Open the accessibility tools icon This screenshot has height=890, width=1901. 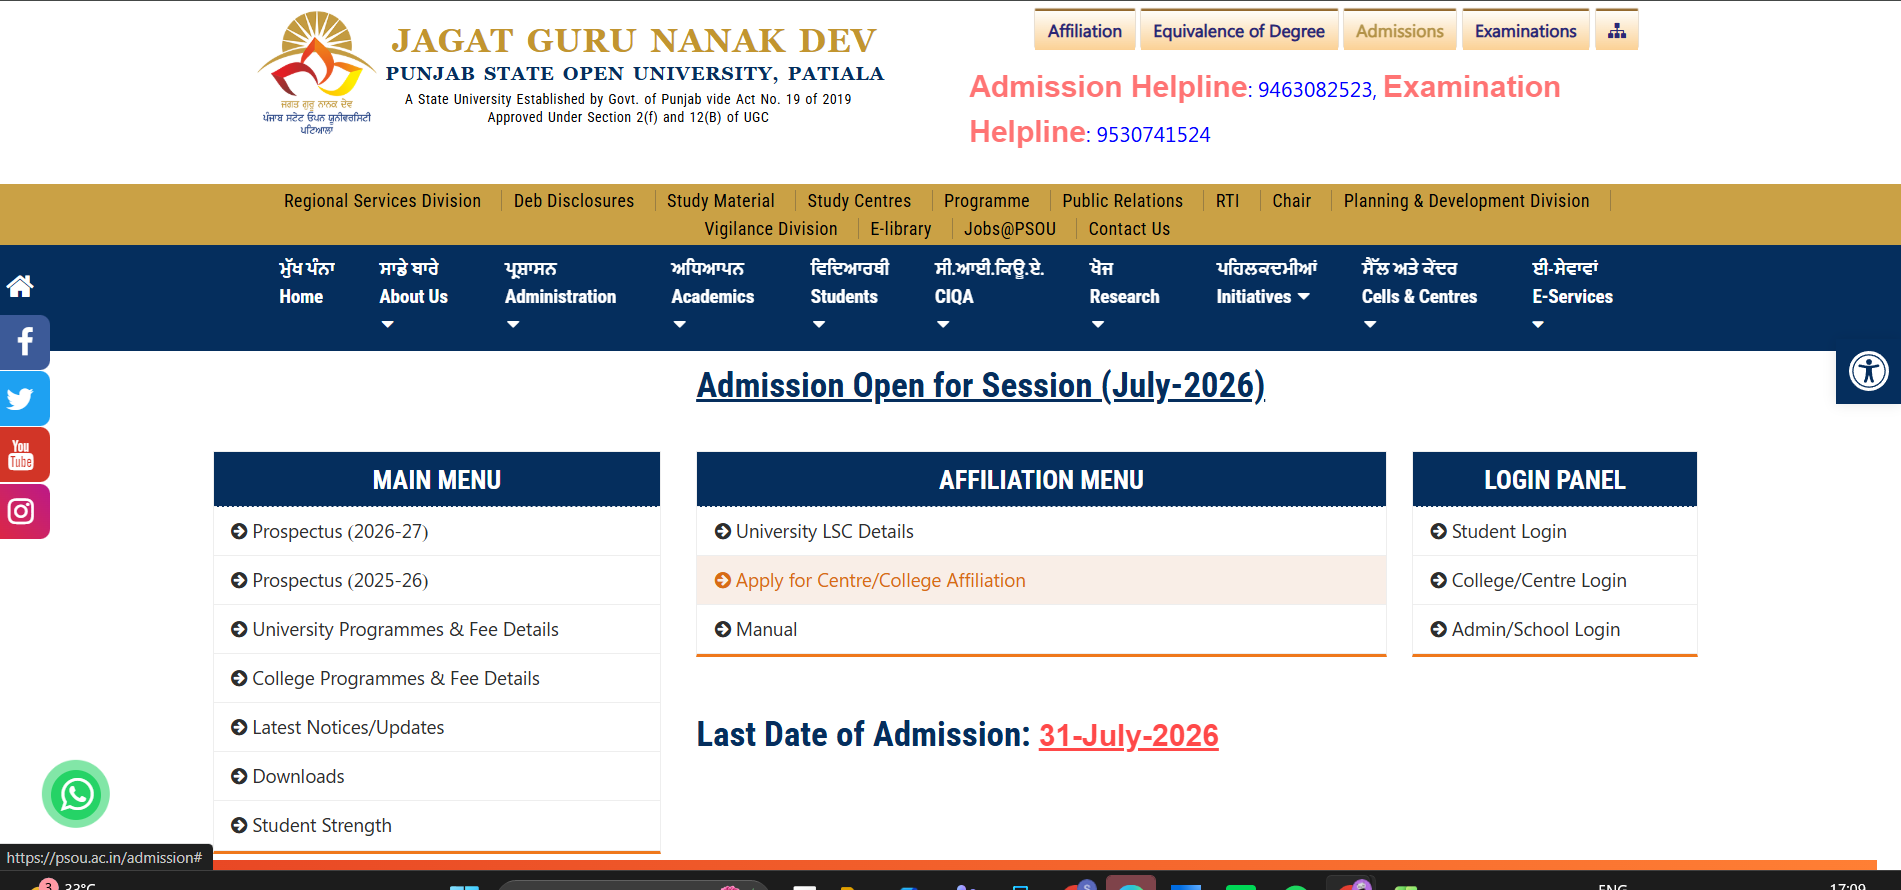click(x=1868, y=371)
